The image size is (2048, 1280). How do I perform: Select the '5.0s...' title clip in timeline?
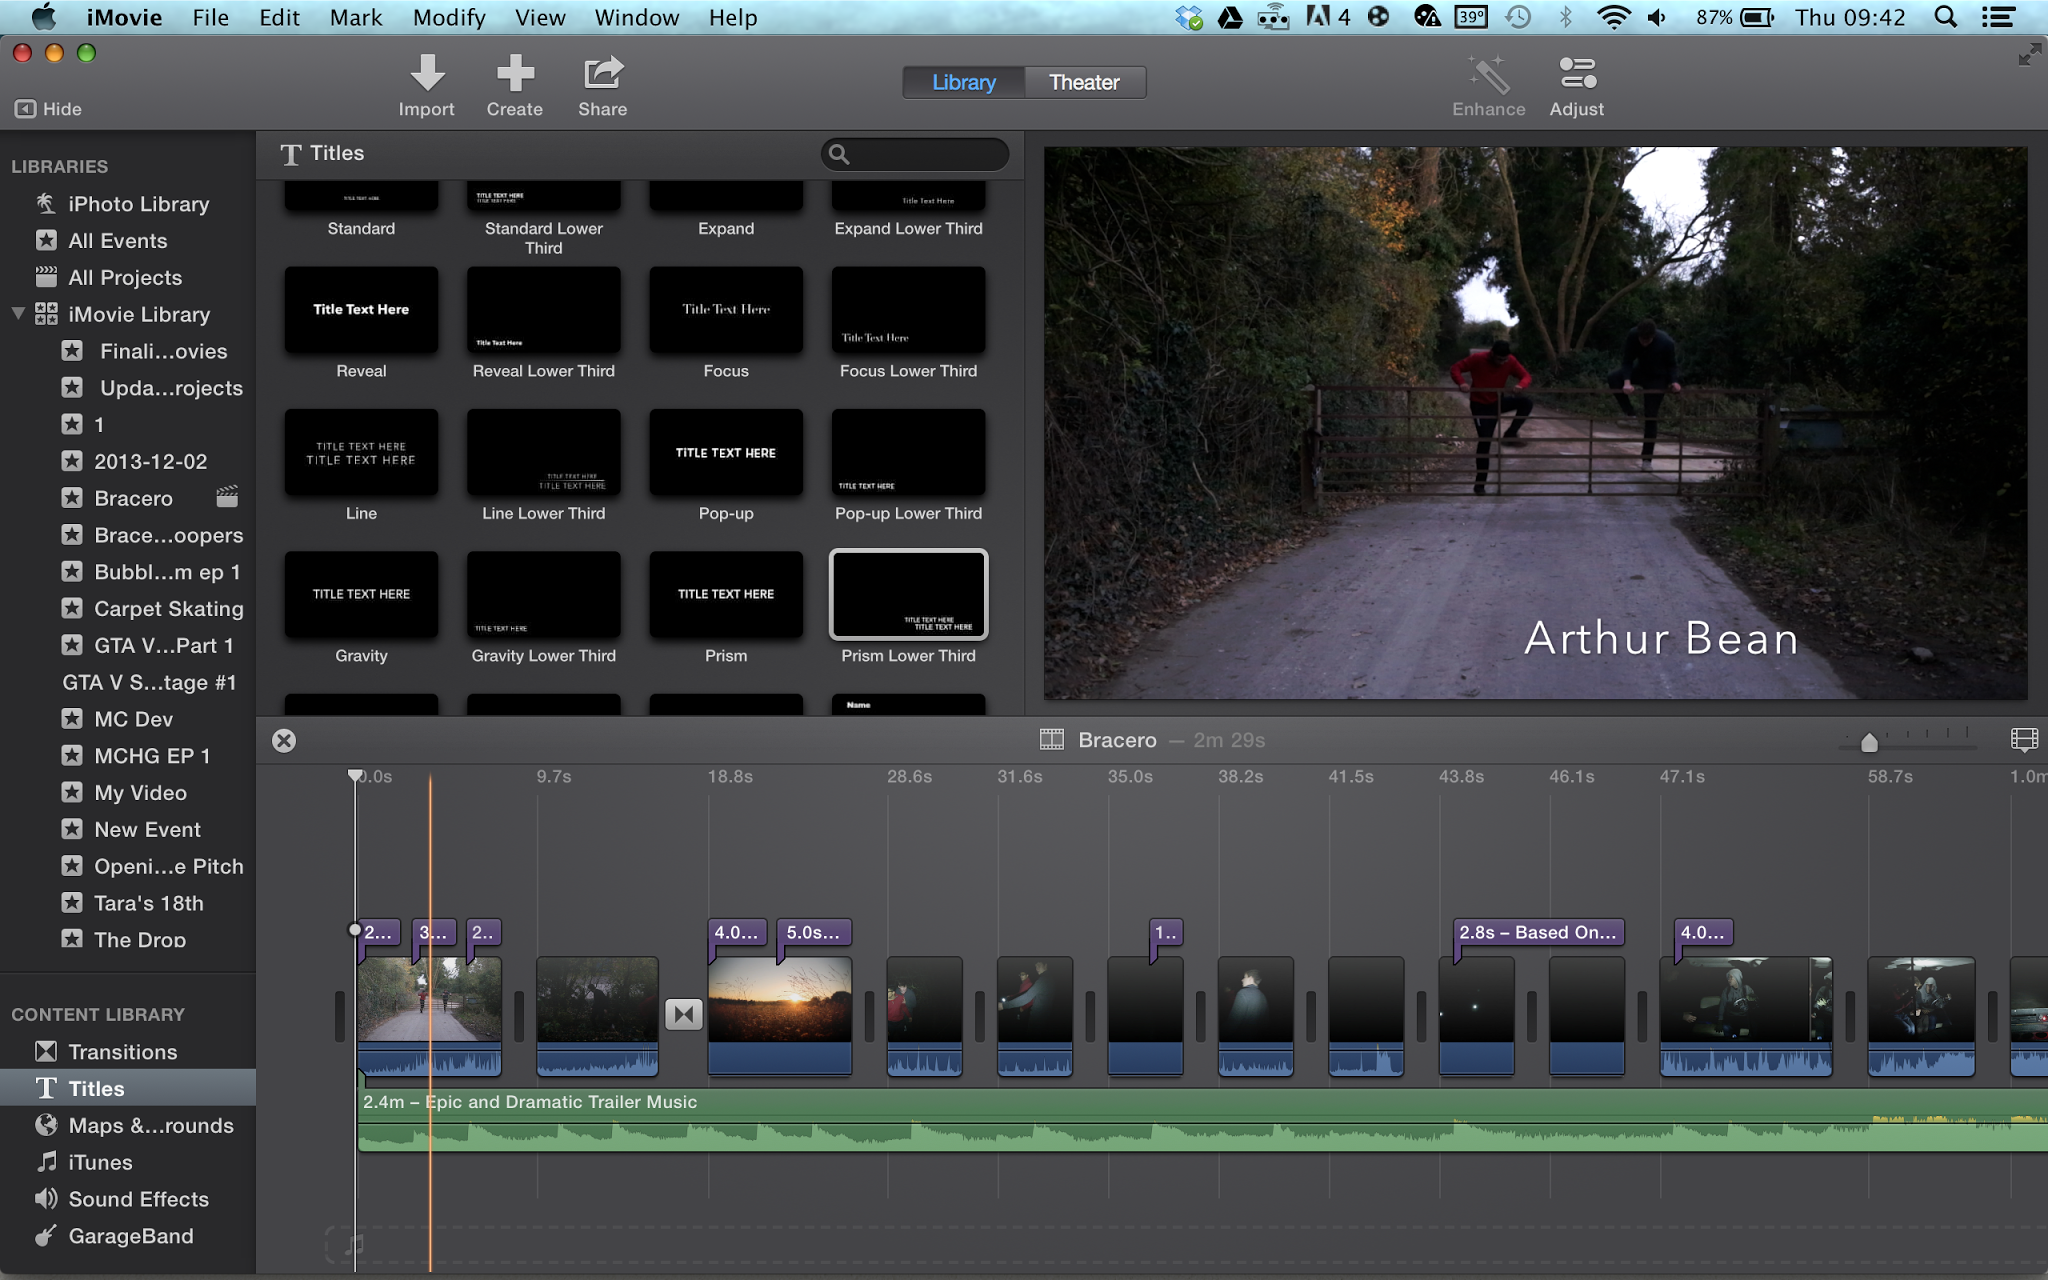(814, 932)
